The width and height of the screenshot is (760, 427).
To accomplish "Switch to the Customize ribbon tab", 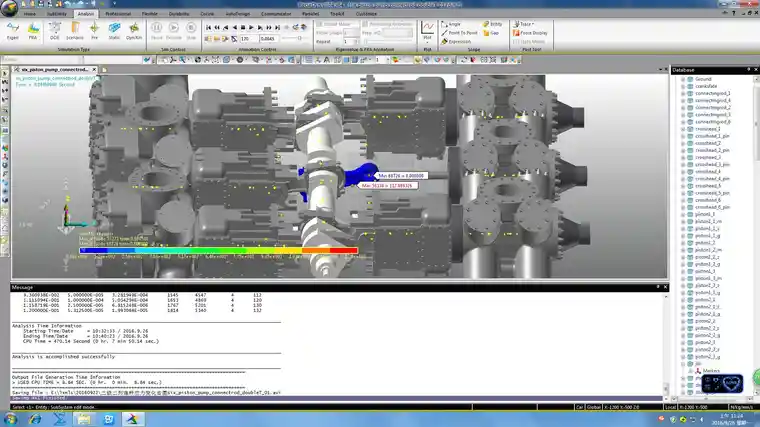I will 366,14.
